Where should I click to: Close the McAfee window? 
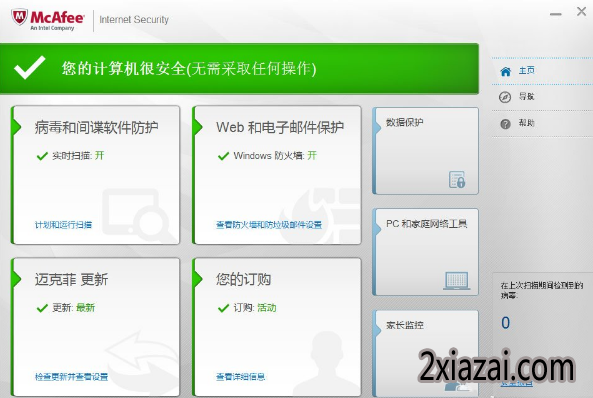pos(582,12)
